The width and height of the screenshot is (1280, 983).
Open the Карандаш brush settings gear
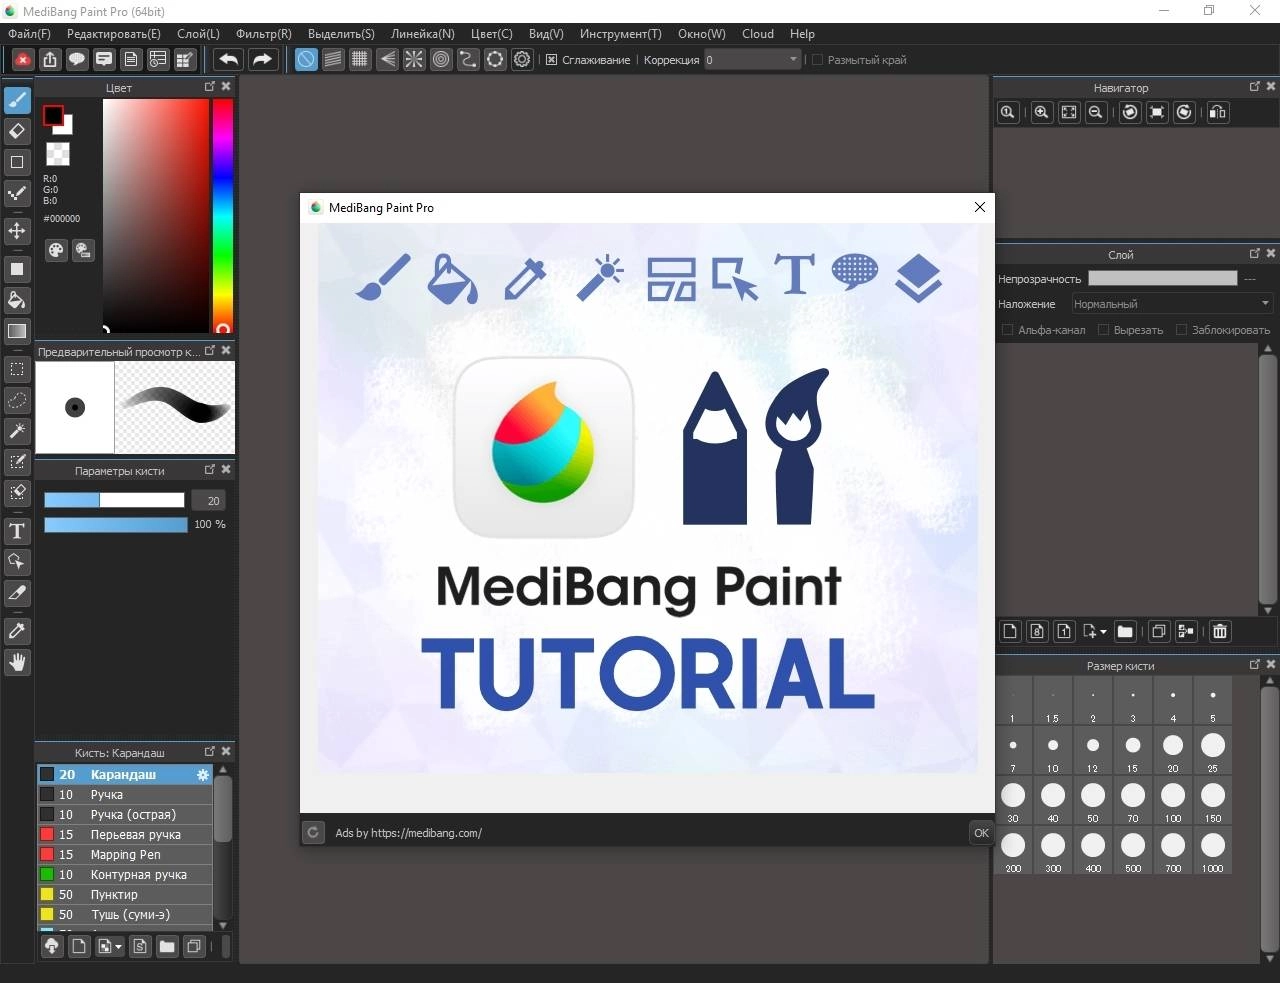[x=203, y=775]
